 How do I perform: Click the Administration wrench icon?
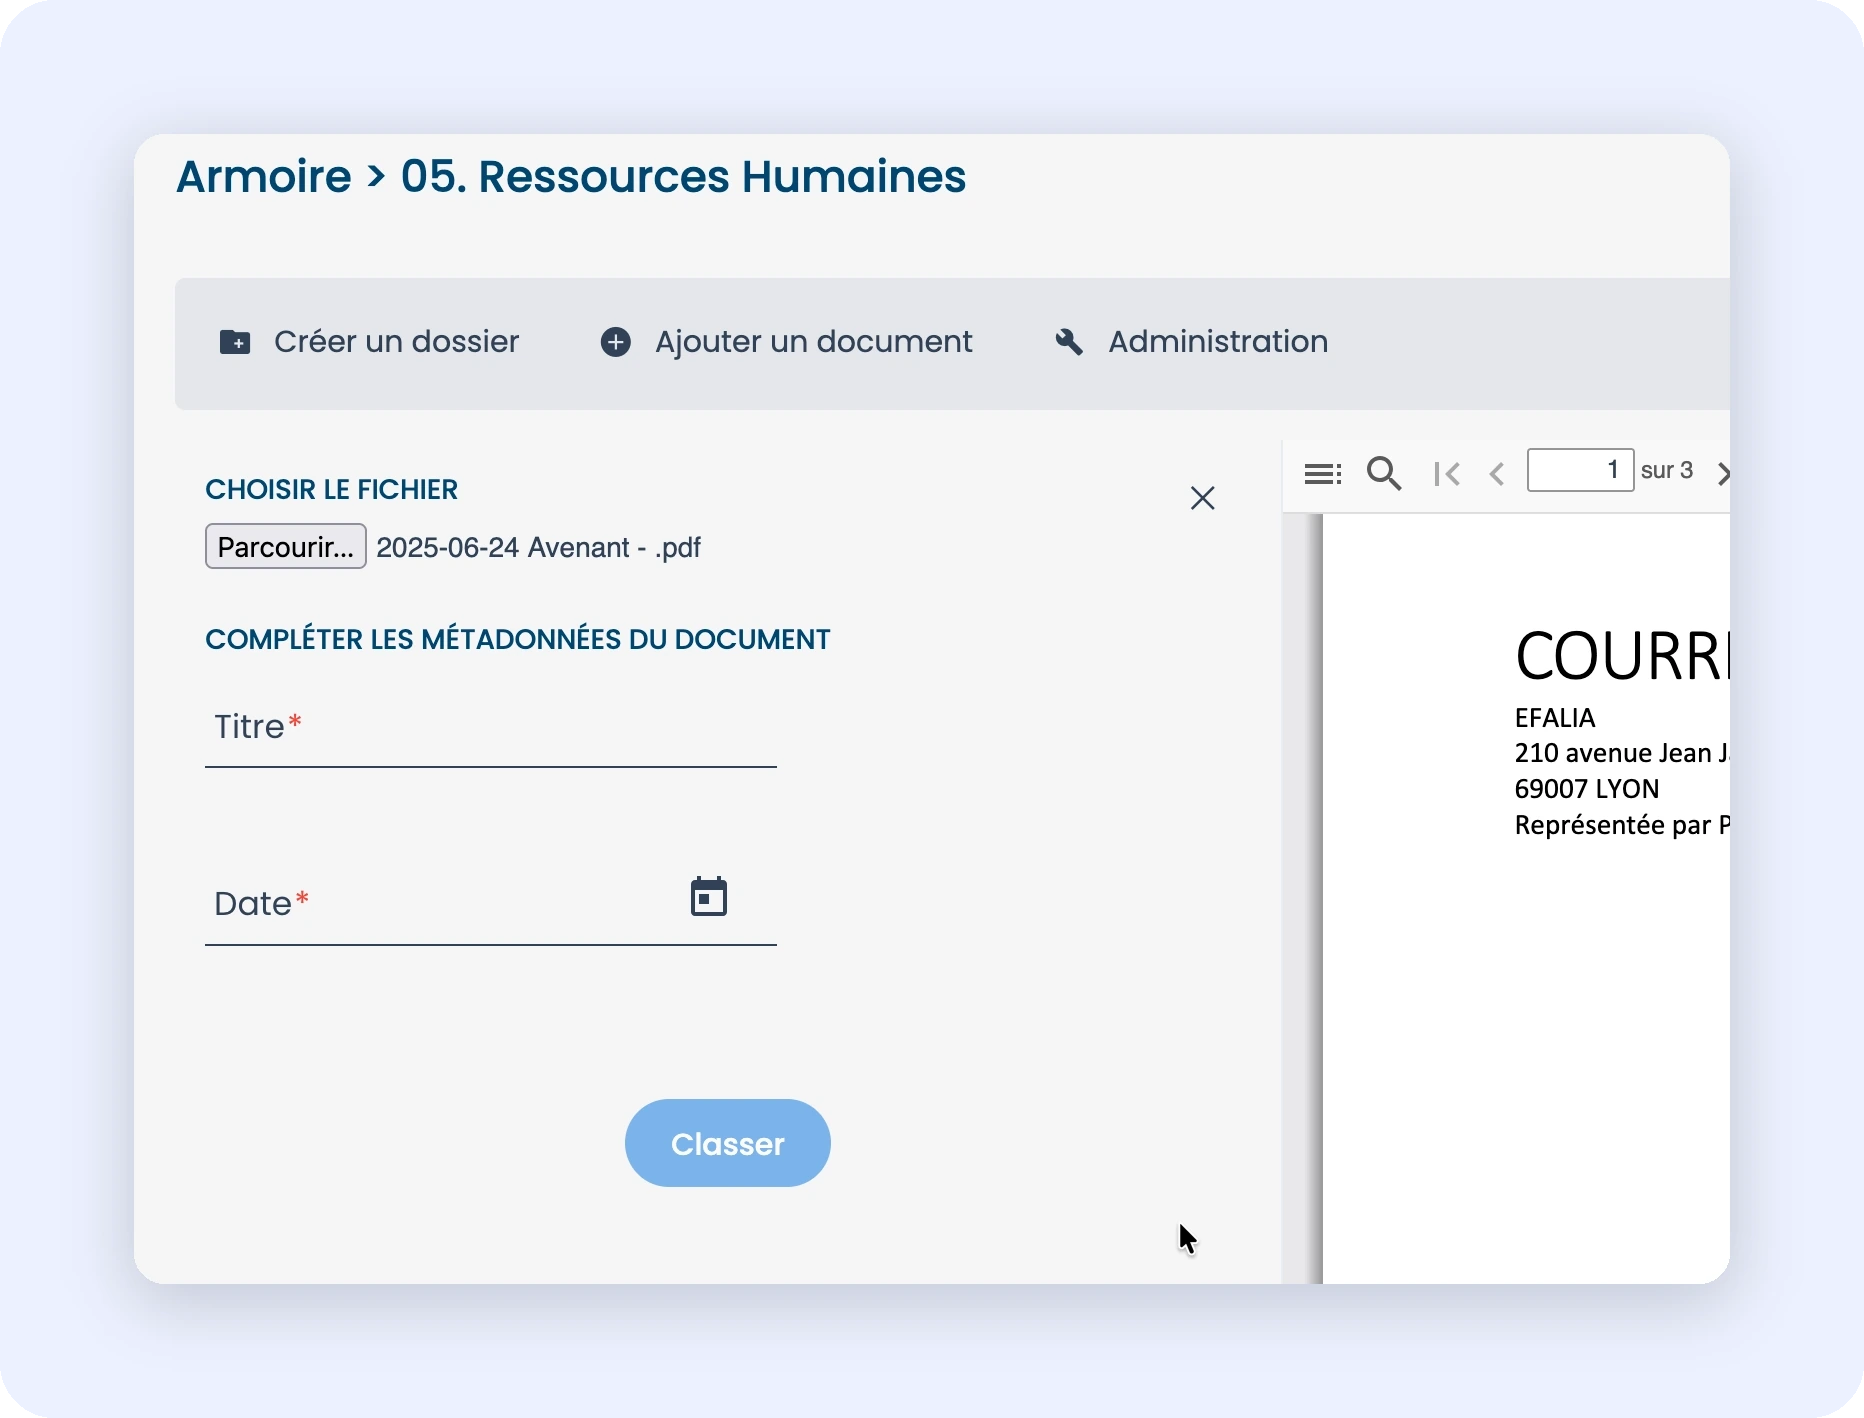(1069, 342)
